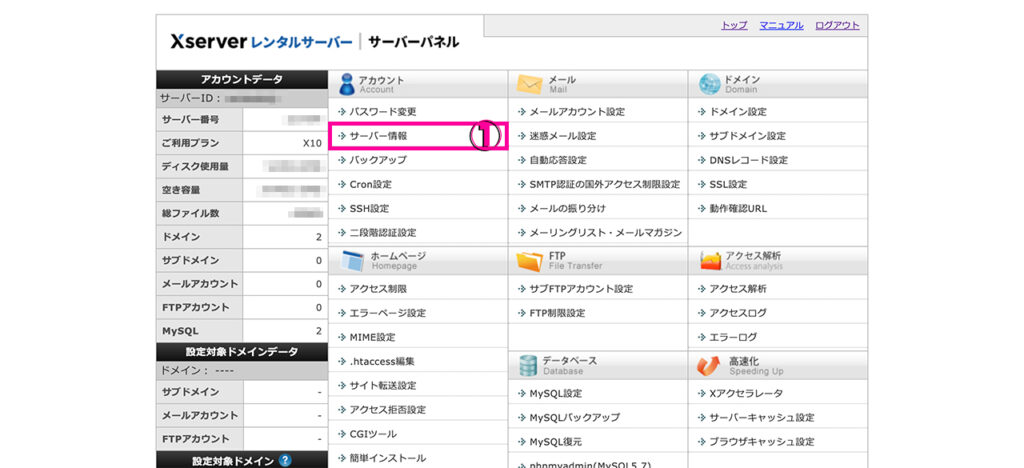Open MySQL復元
This screenshot has height=468, width=1024.
[x=556, y=441]
